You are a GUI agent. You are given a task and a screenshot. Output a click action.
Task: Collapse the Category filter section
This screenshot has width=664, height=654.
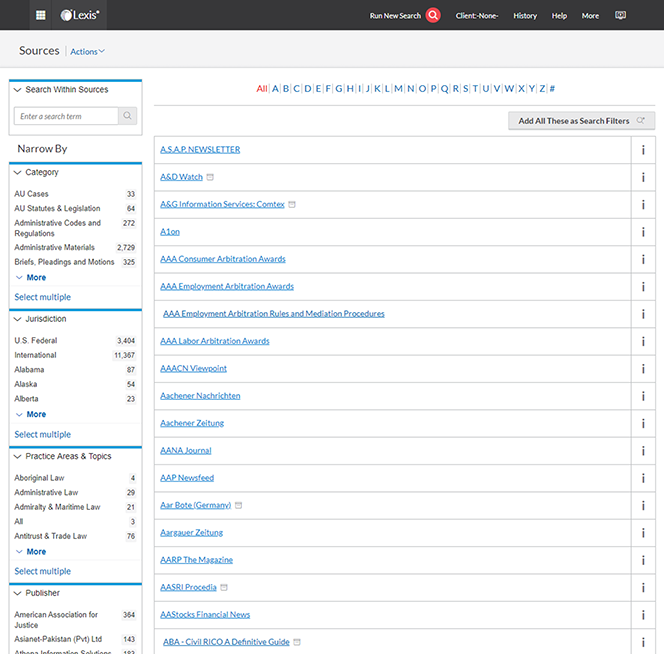point(17,172)
